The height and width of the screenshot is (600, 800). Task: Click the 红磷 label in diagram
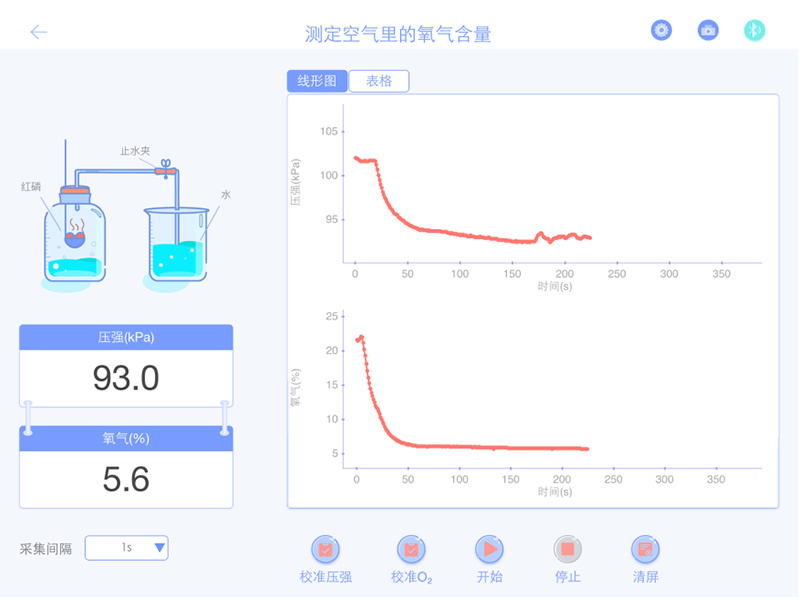[x=31, y=187]
